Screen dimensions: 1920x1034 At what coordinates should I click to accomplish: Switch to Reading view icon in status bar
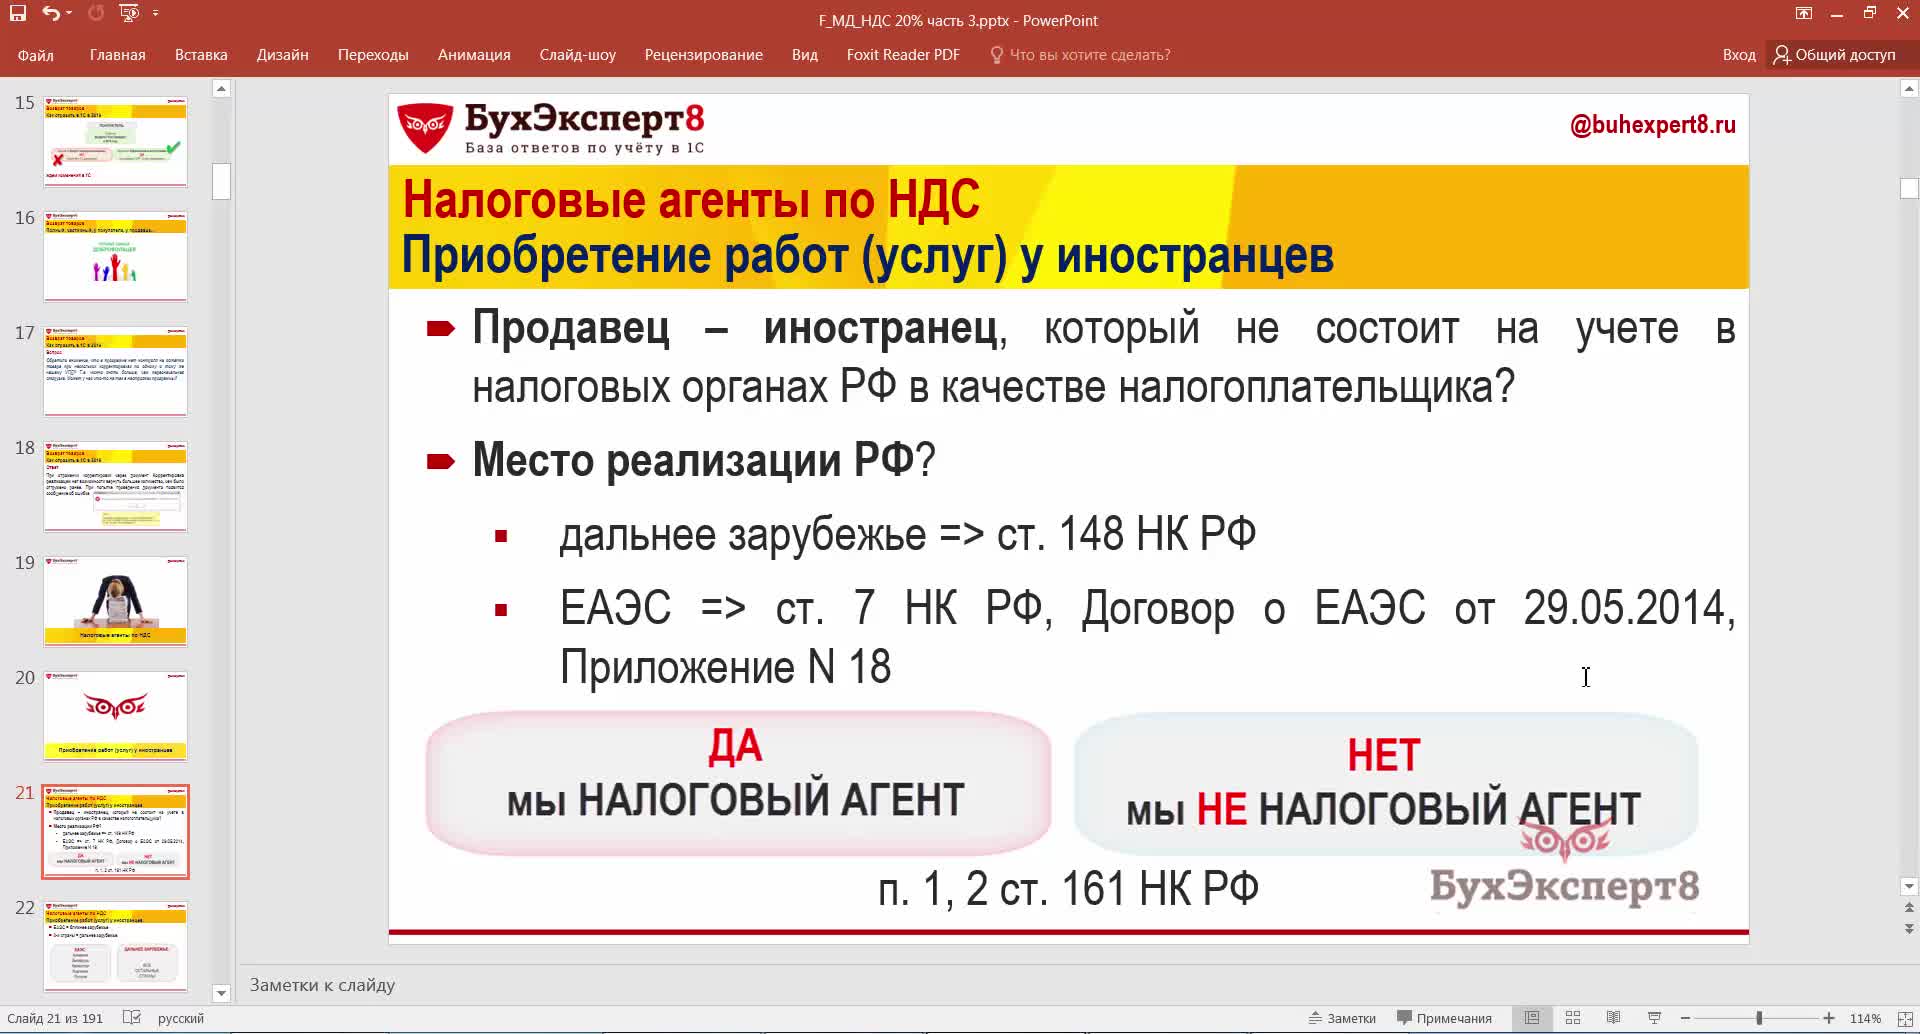click(x=1613, y=1018)
